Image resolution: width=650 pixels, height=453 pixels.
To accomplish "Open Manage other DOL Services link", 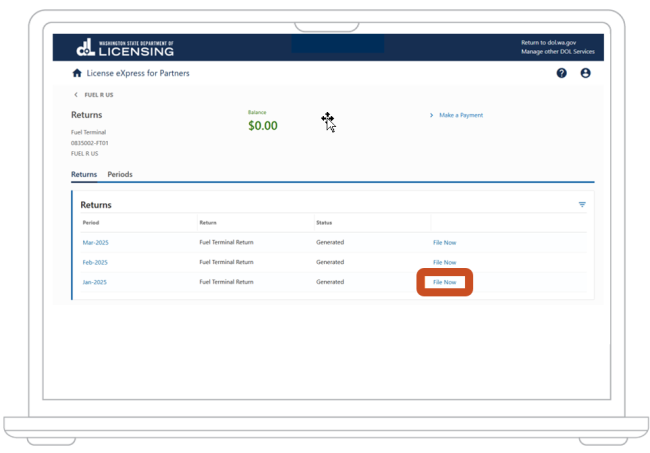I will [558, 52].
